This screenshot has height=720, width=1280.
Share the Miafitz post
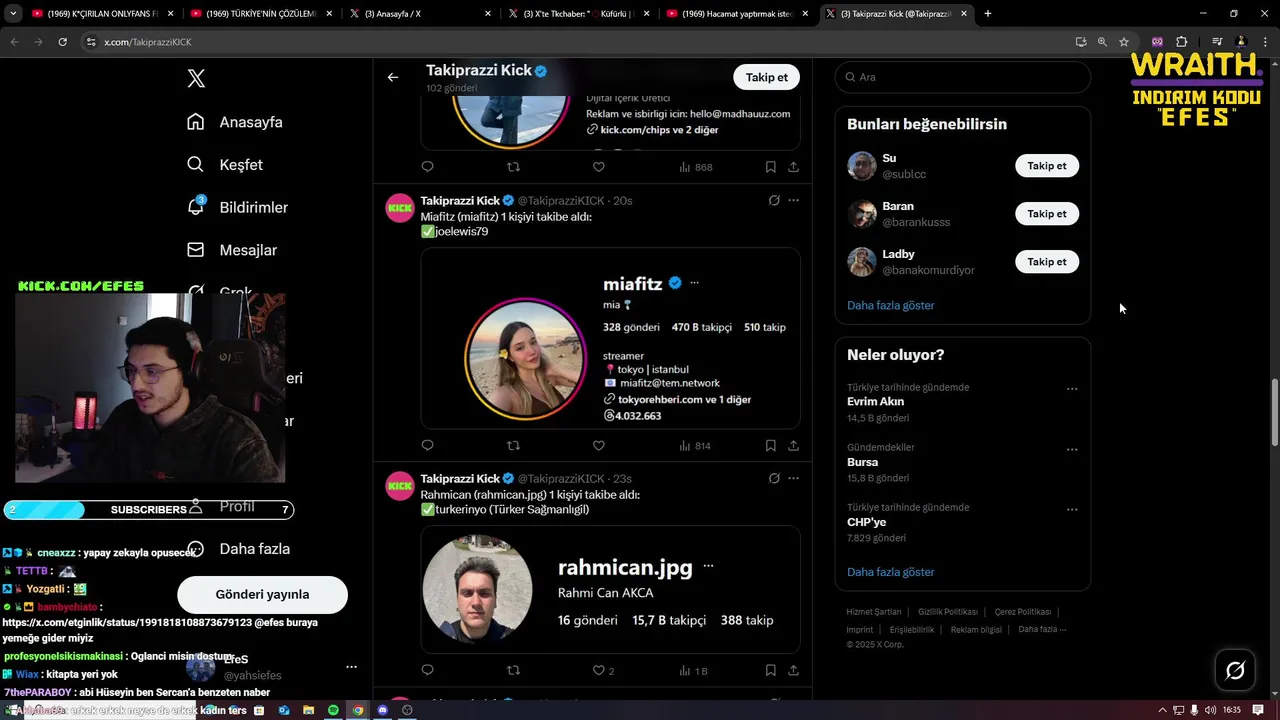point(793,446)
